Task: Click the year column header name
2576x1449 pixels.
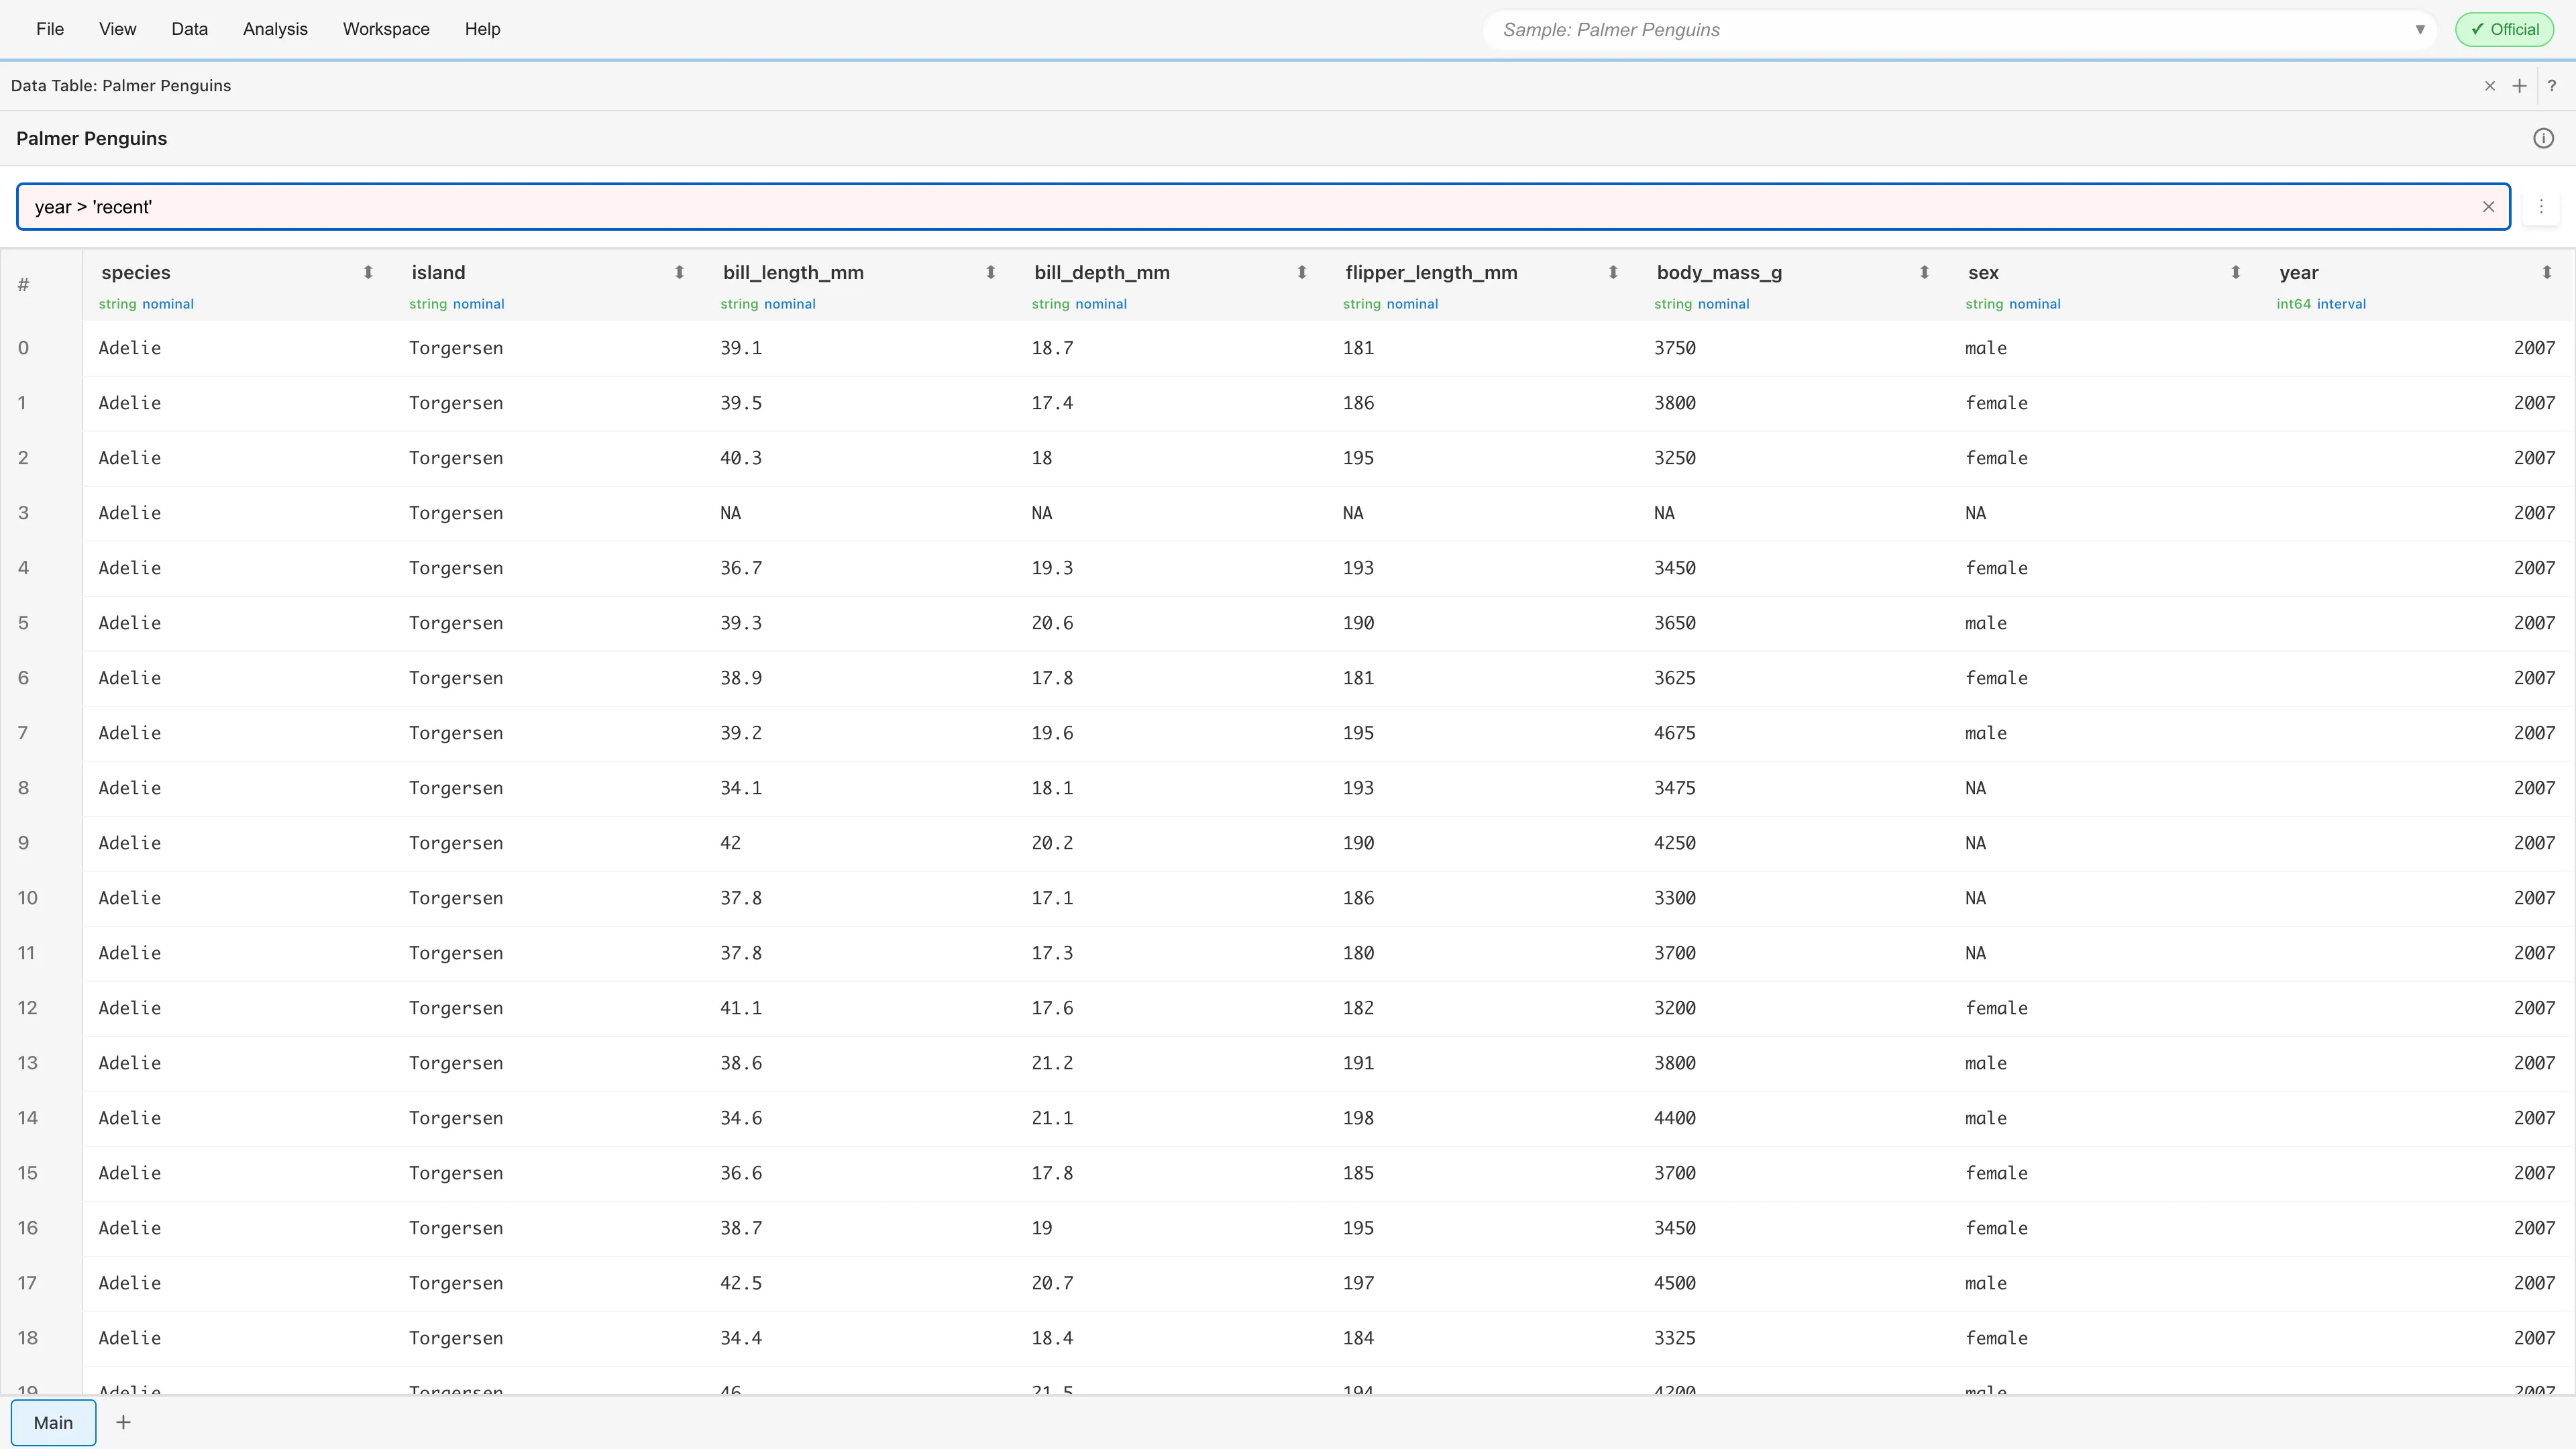Action: [2298, 272]
